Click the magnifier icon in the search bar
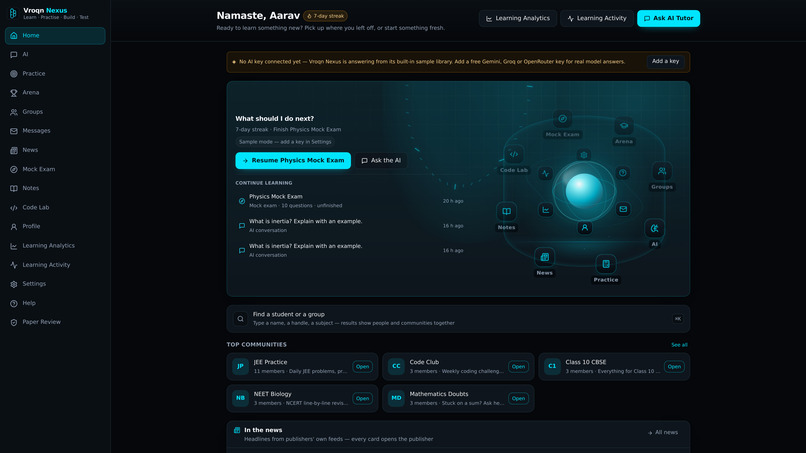This screenshot has height=453, width=806. click(x=240, y=319)
